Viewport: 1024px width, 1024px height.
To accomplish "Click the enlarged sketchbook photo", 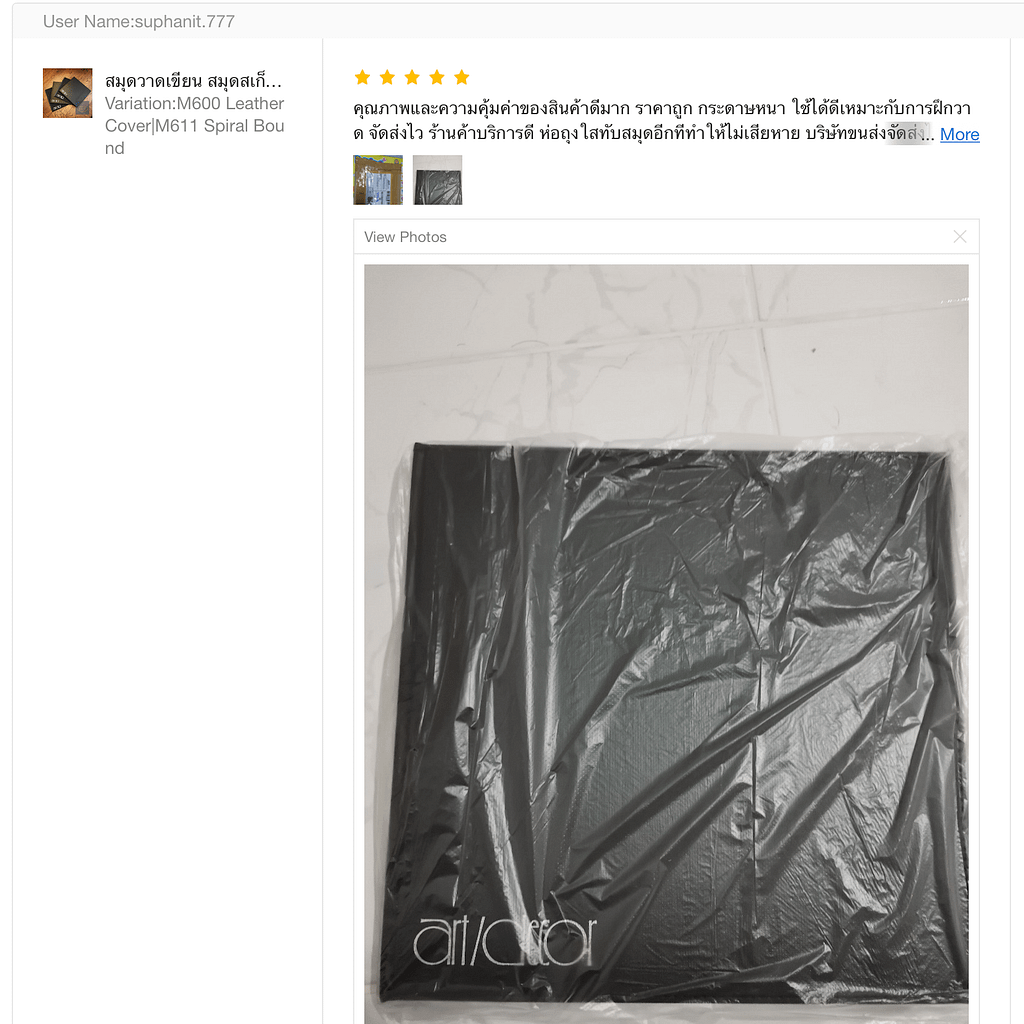I will (x=666, y=644).
